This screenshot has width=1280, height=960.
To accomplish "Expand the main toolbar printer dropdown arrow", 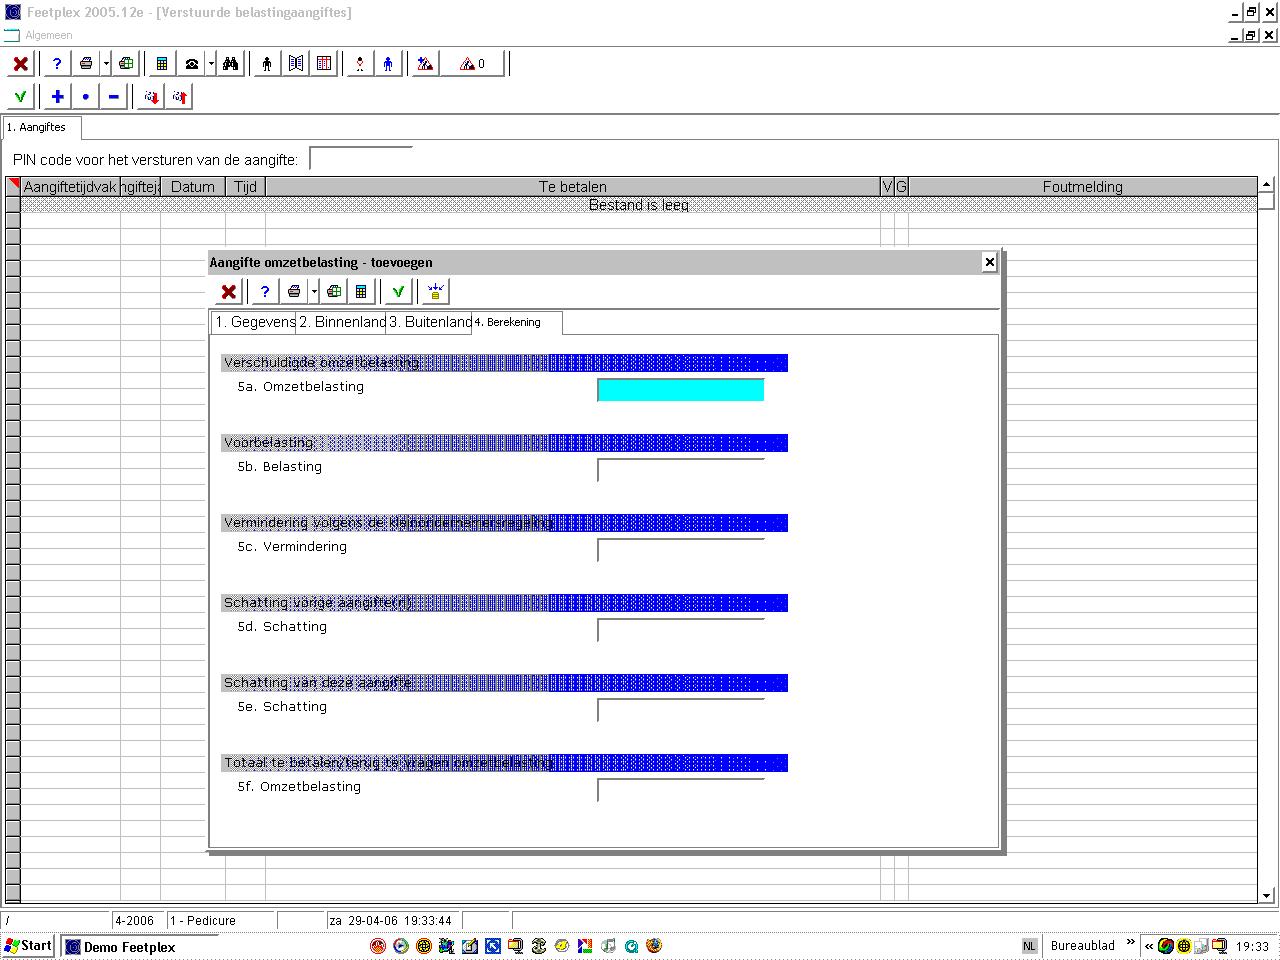I will (106, 64).
